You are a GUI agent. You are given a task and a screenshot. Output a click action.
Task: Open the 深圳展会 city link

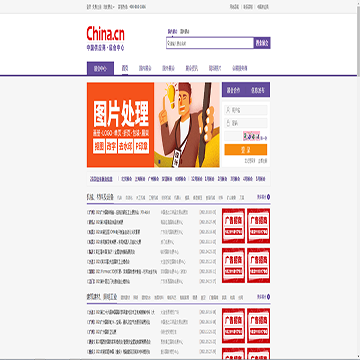point(167,179)
